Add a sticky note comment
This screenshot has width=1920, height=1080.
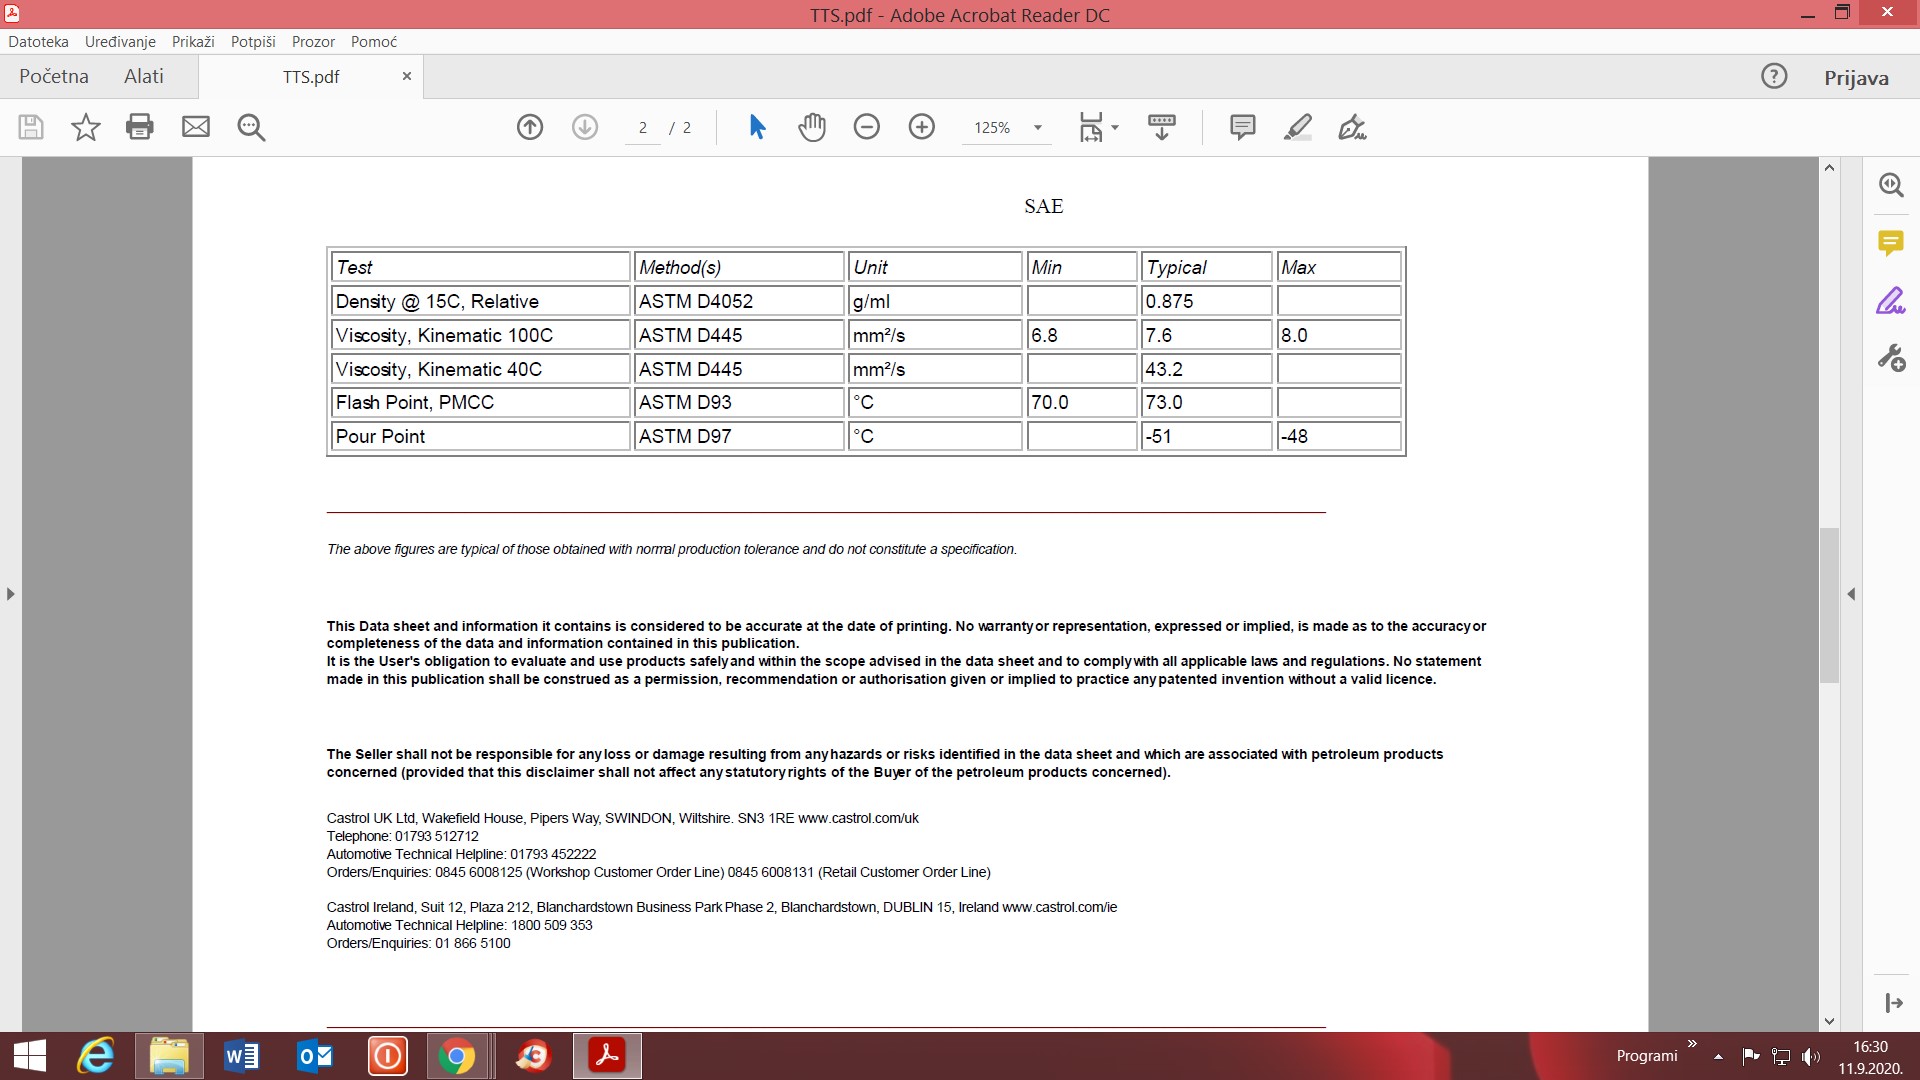coord(1243,127)
